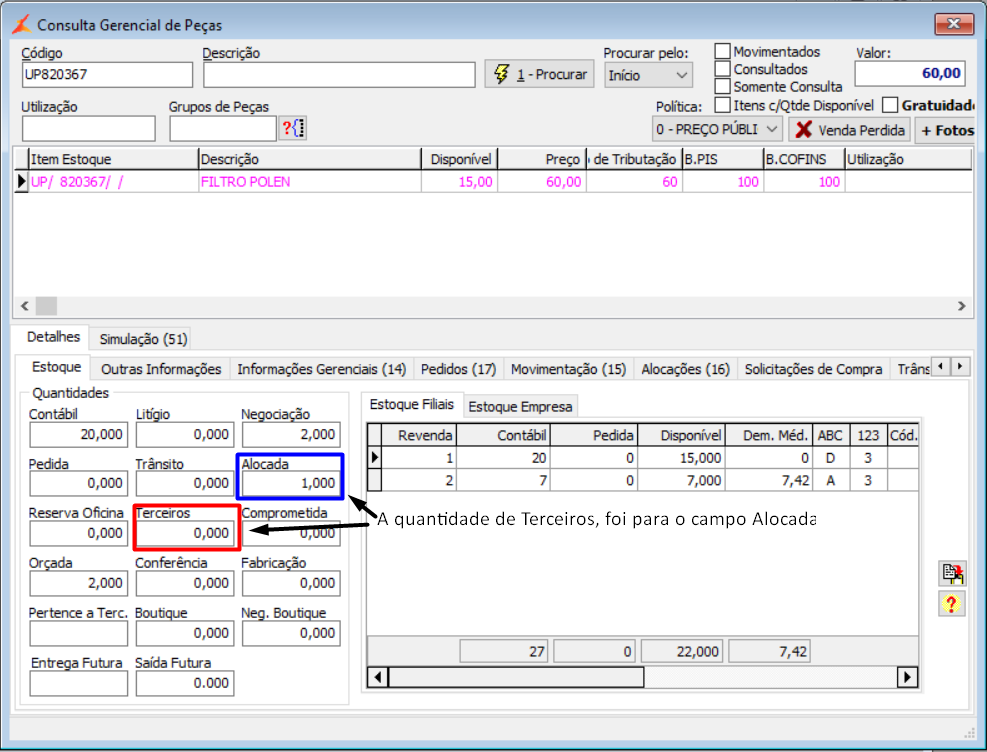
Task: Enable the Movimentados checkbox
Action: 723,51
